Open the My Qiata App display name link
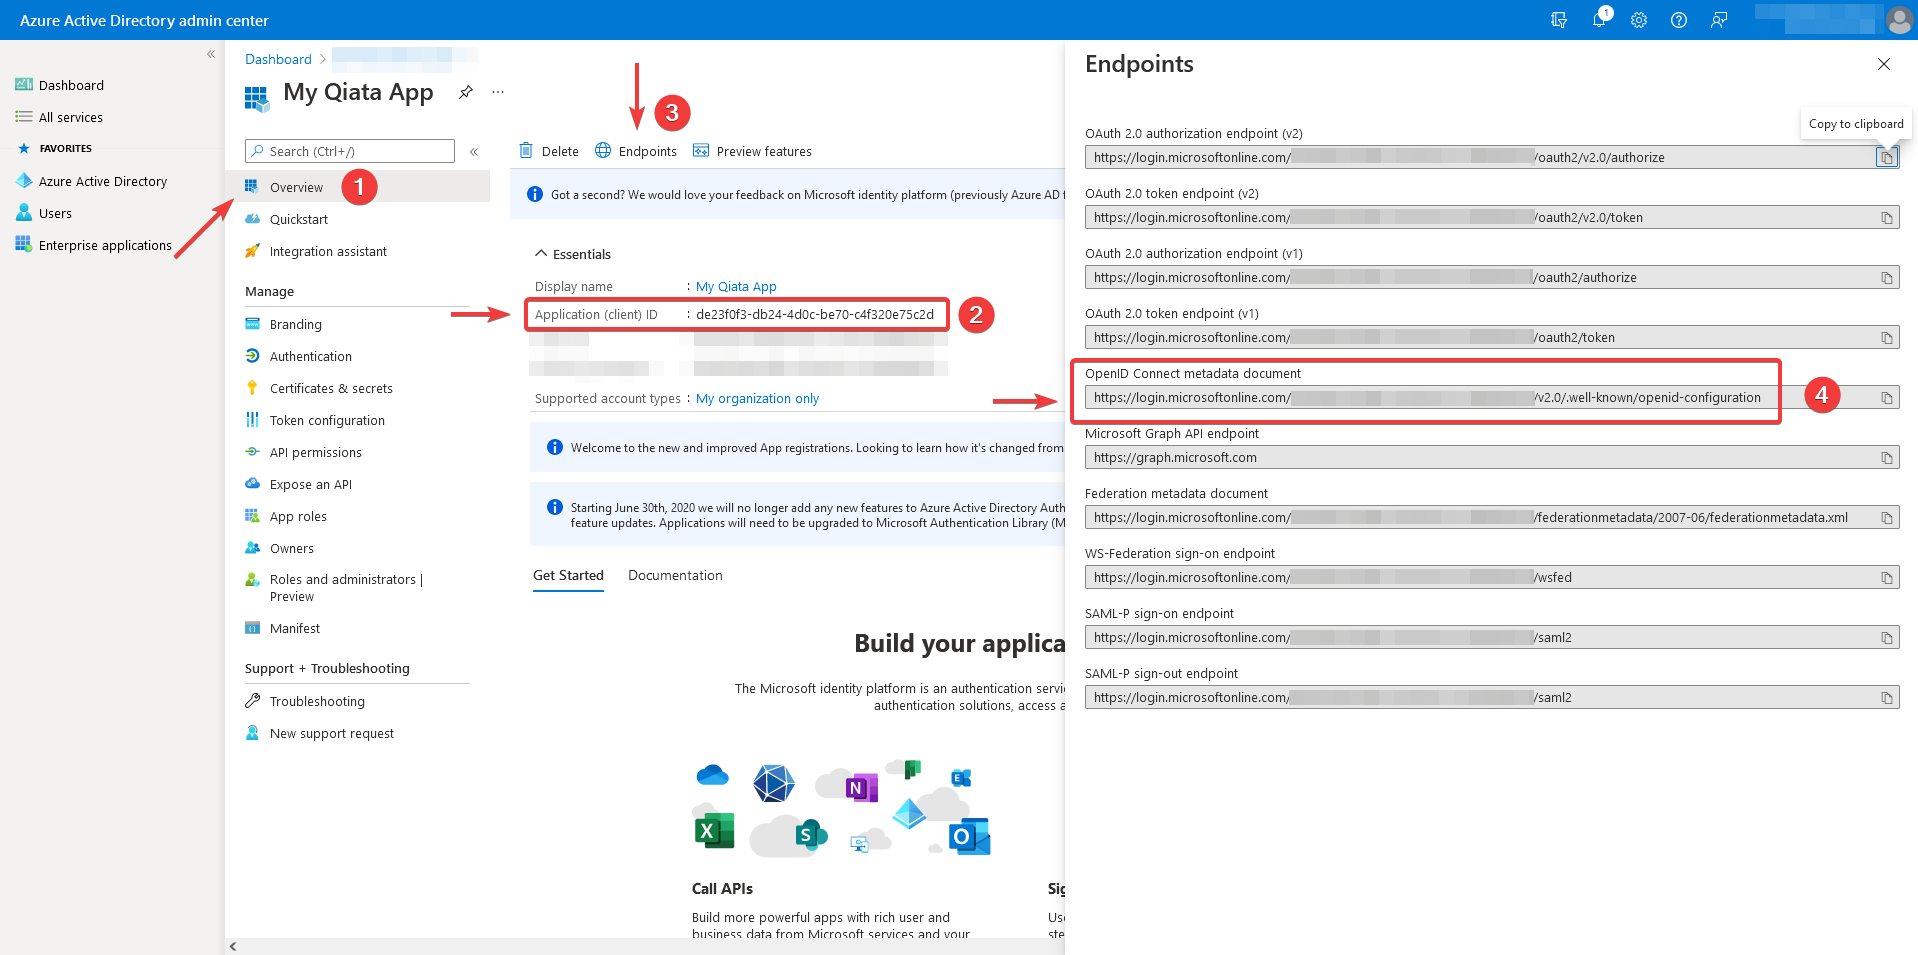Image resolution: width=1918 pixels, height=955 pixels. (x=736, y=286)
